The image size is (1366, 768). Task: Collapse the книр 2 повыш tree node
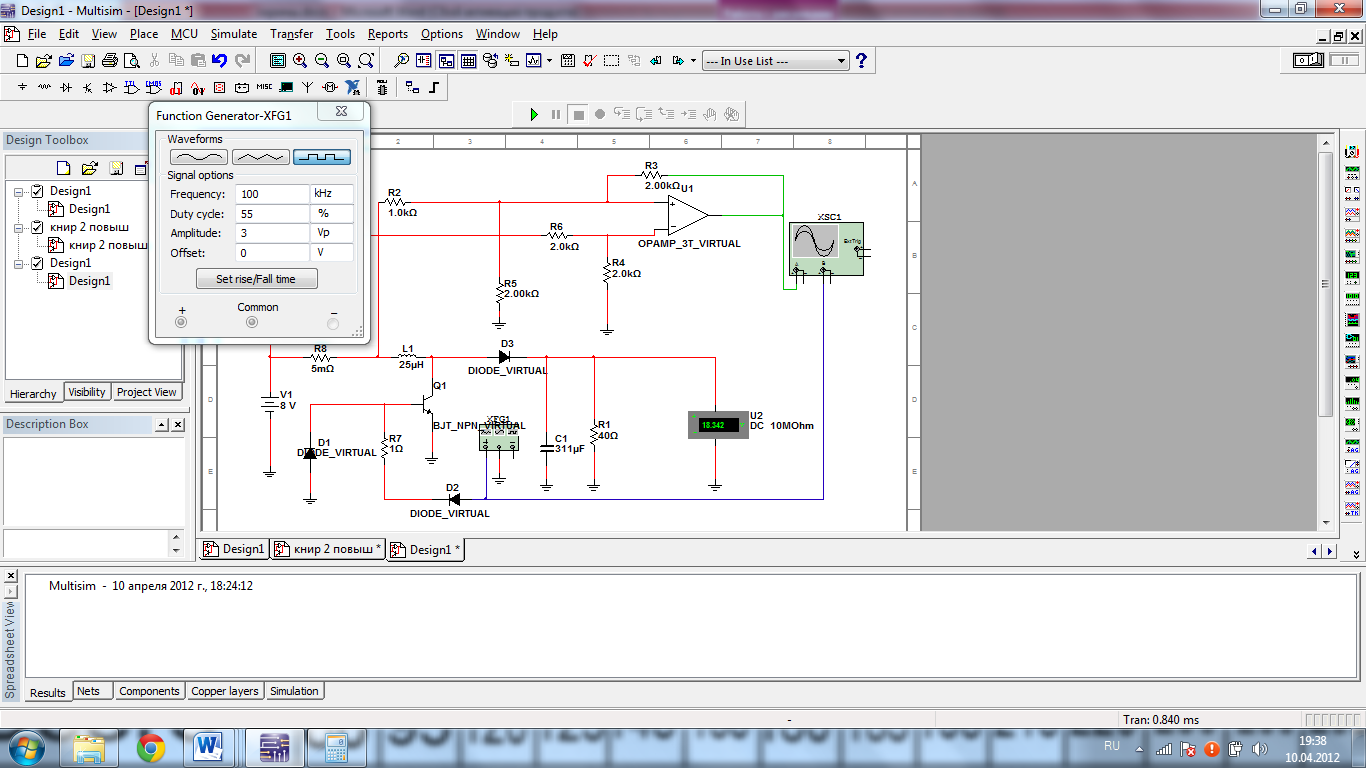coord(19,227)
